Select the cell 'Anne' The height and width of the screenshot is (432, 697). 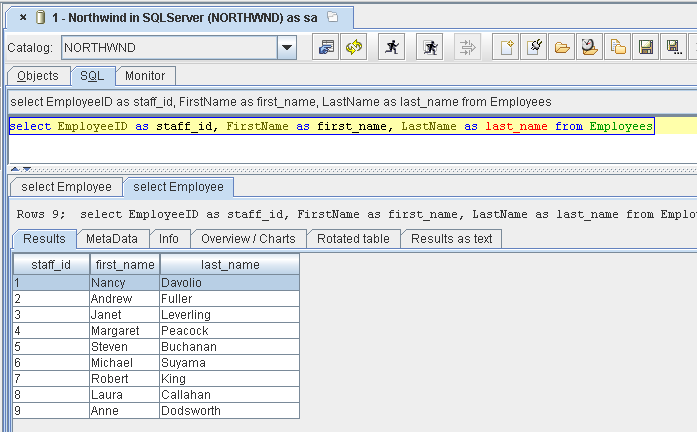[124, 411]
